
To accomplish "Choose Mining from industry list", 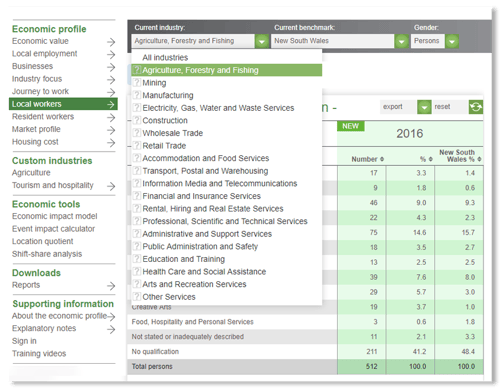I will point(154,83).
